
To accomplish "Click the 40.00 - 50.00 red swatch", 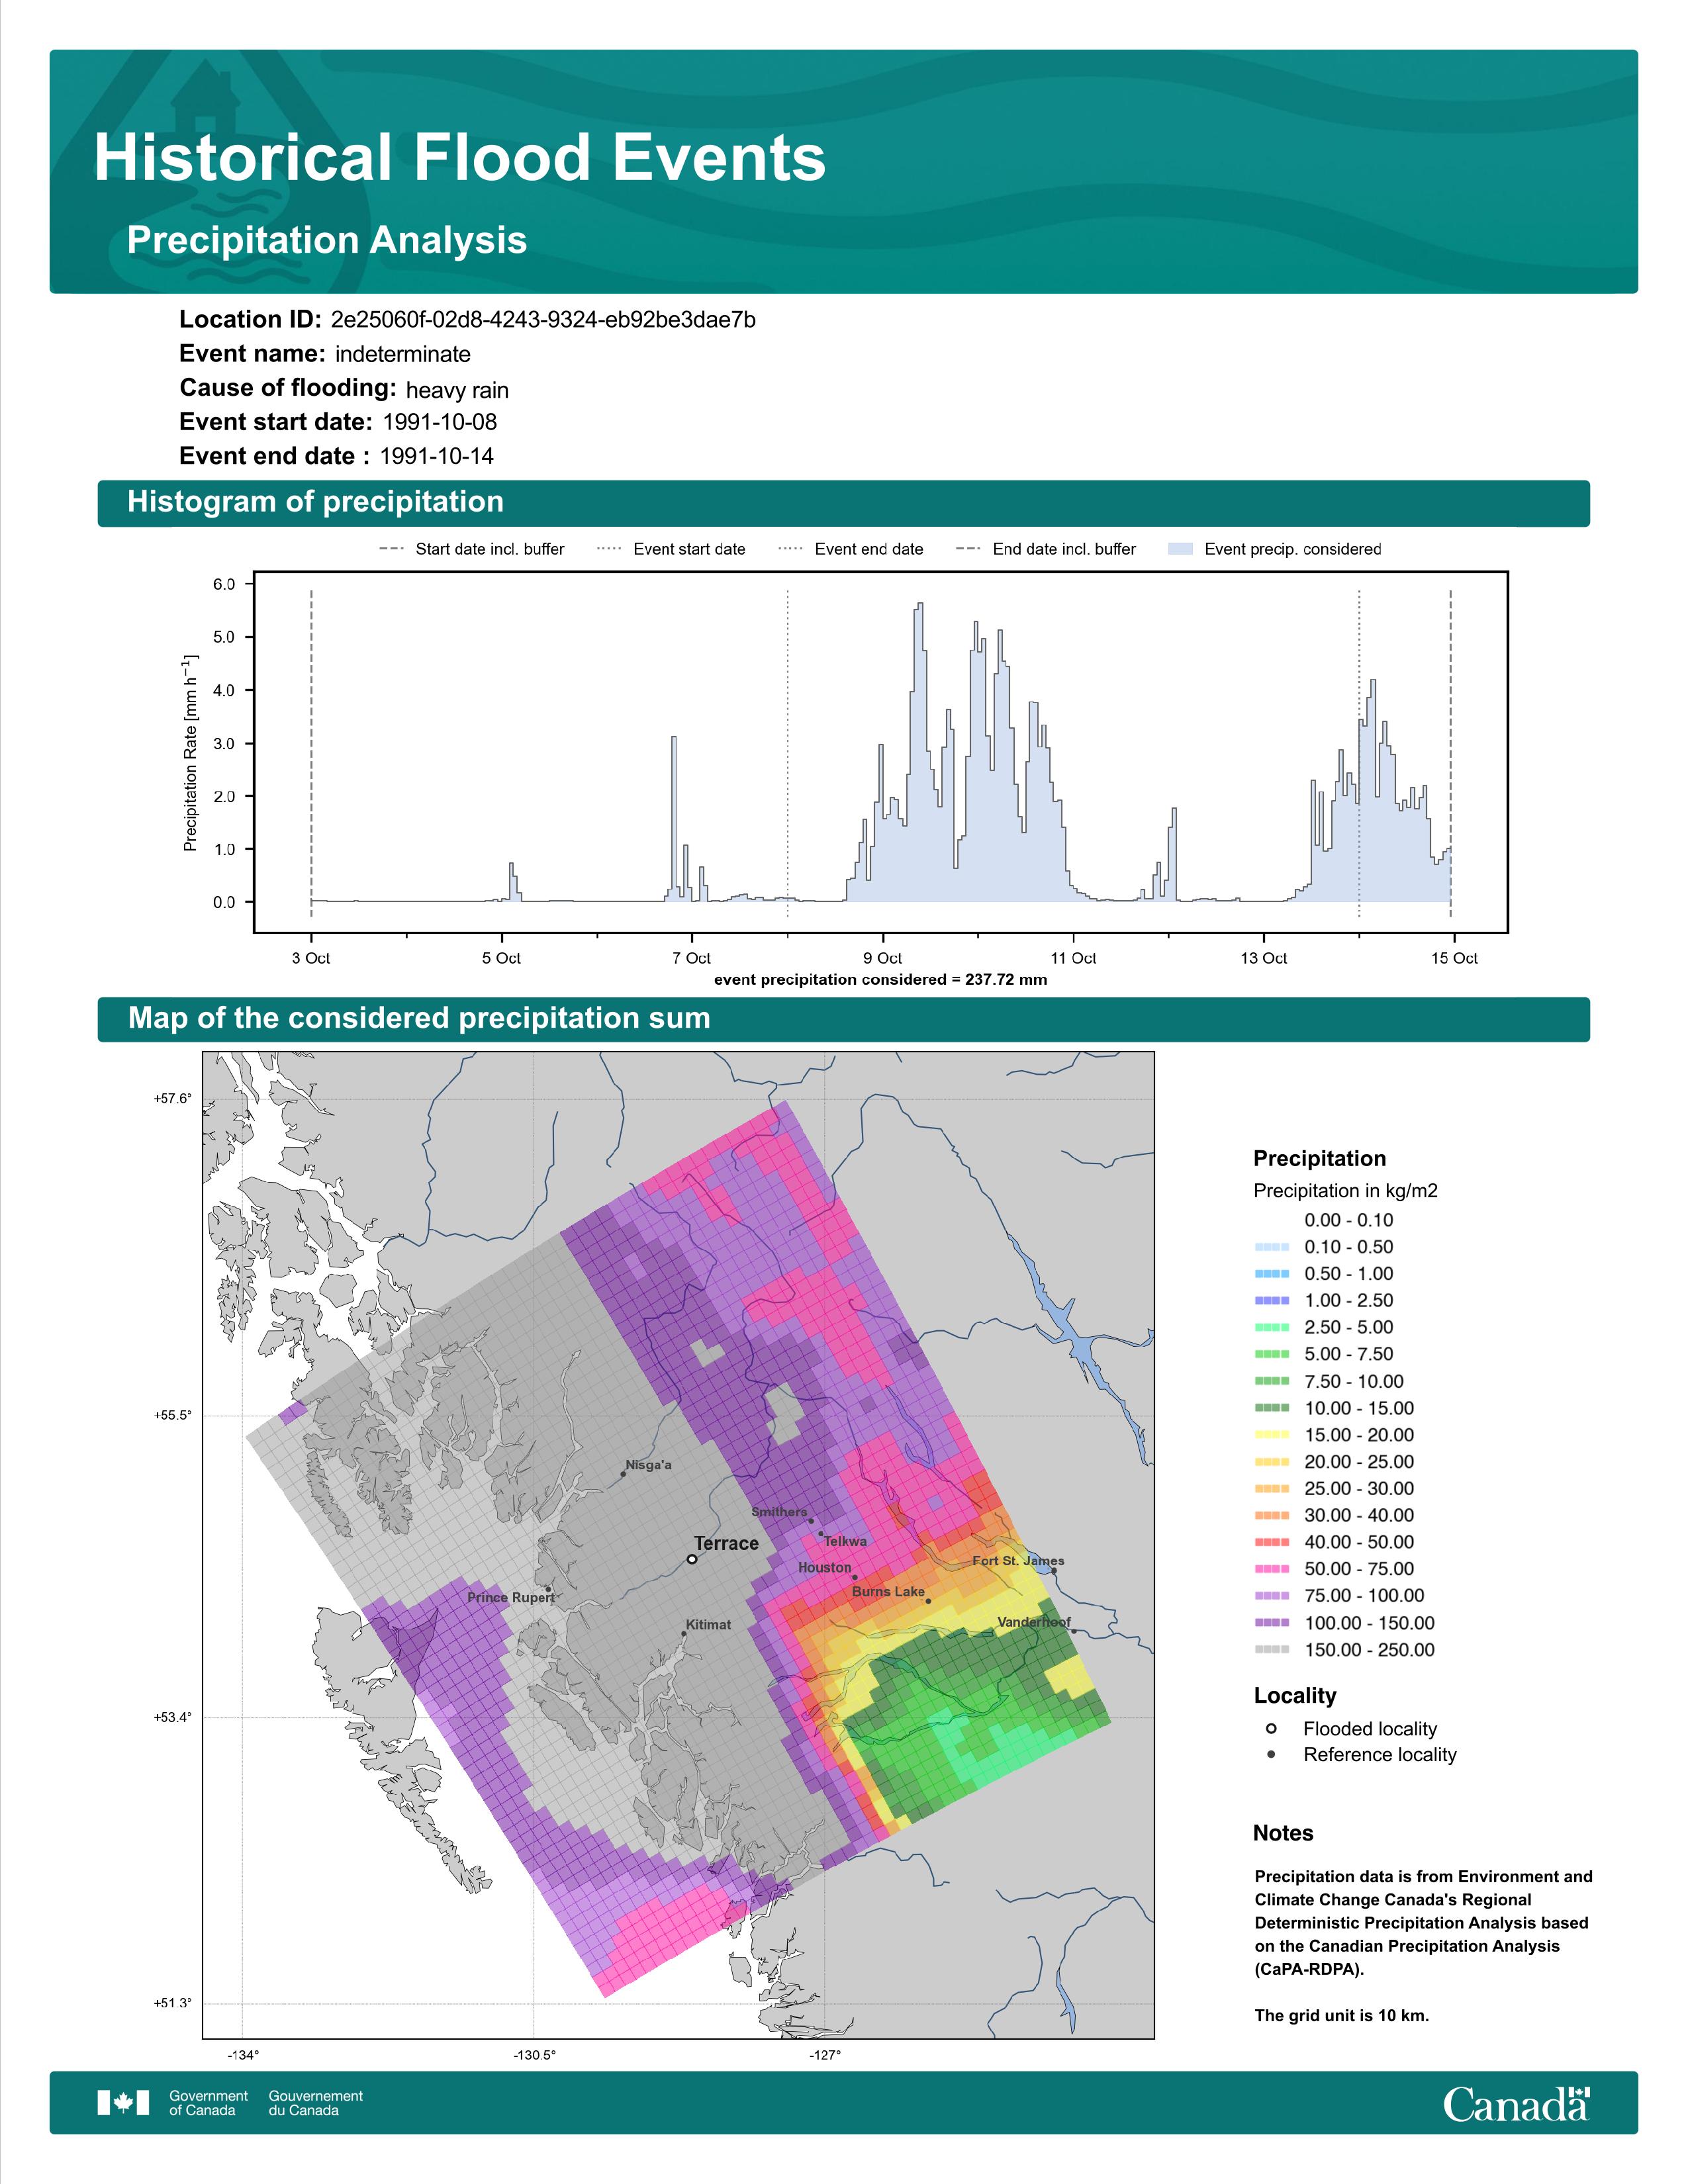I will coord(1271,1542).
